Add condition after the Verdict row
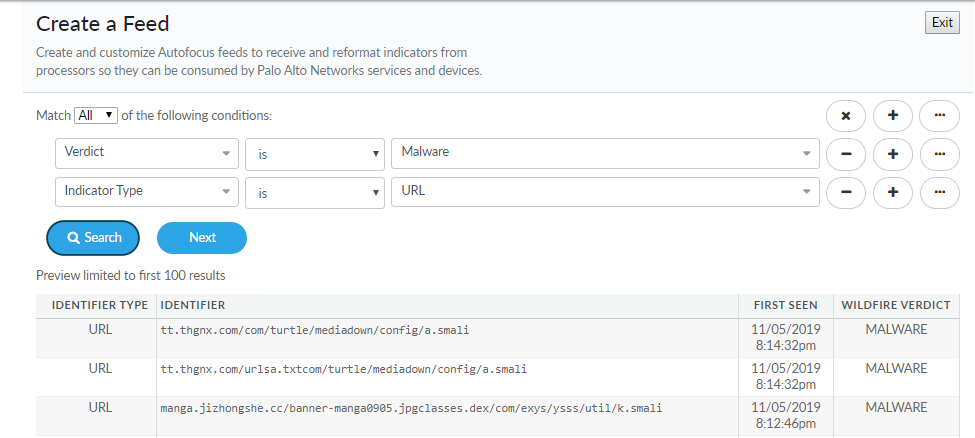The image size is (975, 438). [x=893, y=154]
